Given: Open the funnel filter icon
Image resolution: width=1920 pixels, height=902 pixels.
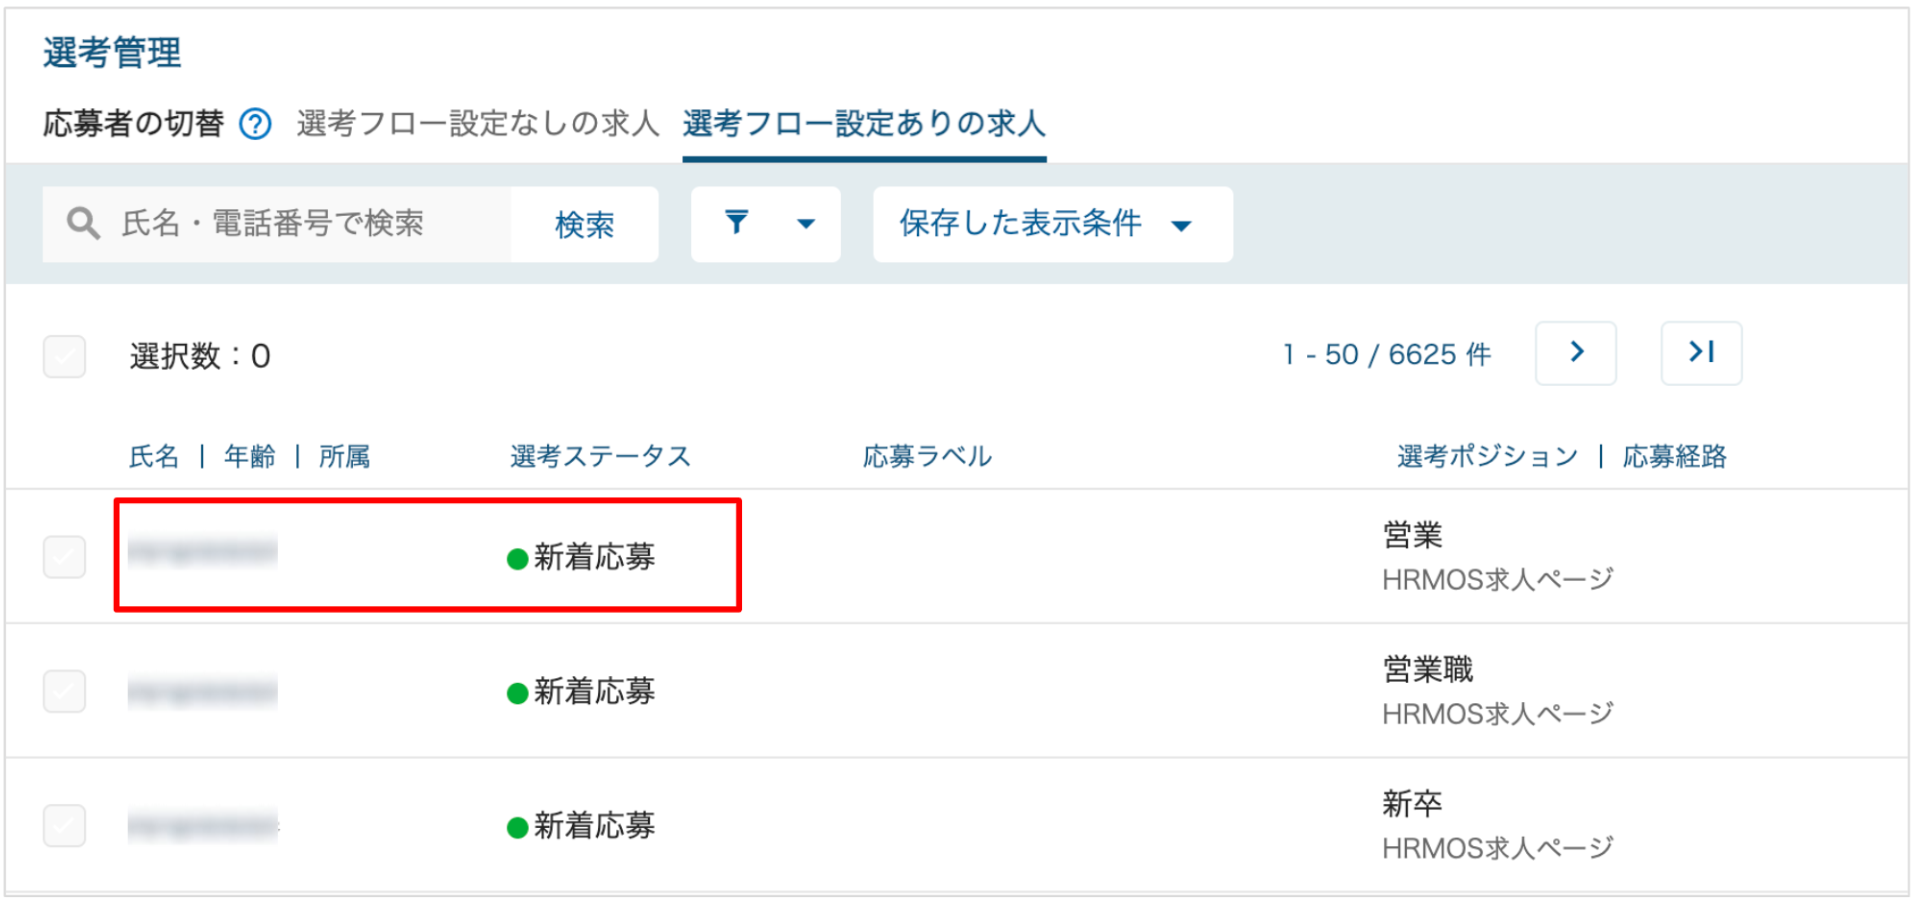Looking at the screenshot, I should 737,222.
